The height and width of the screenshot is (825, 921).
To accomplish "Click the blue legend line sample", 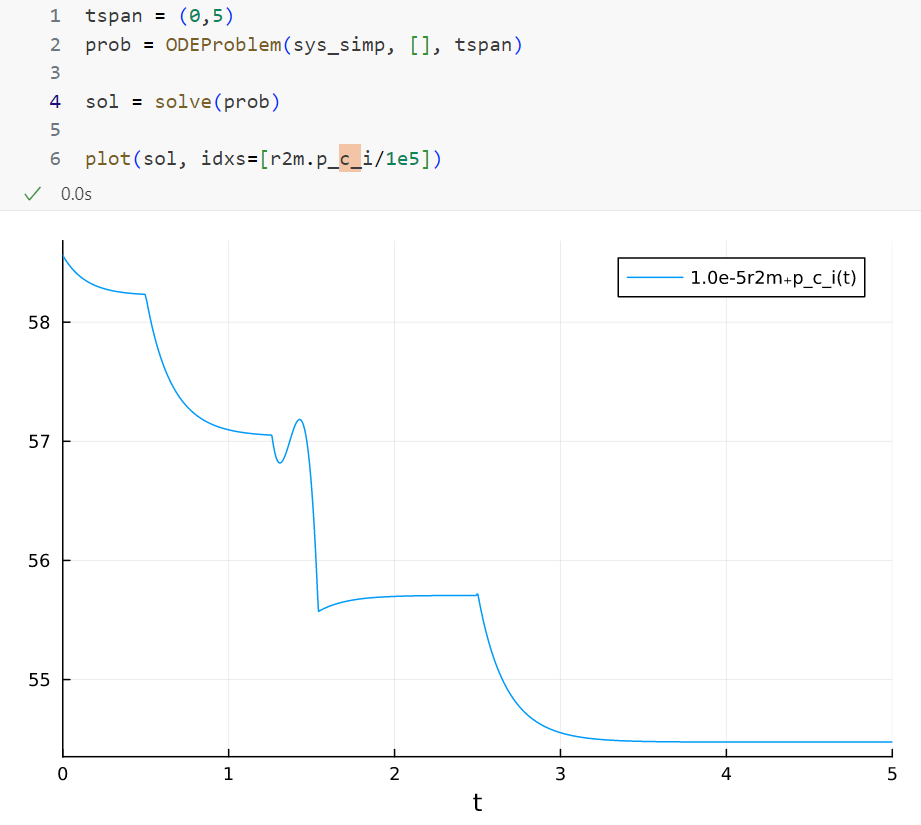I will pyautogui.click(x=655, y=278).
